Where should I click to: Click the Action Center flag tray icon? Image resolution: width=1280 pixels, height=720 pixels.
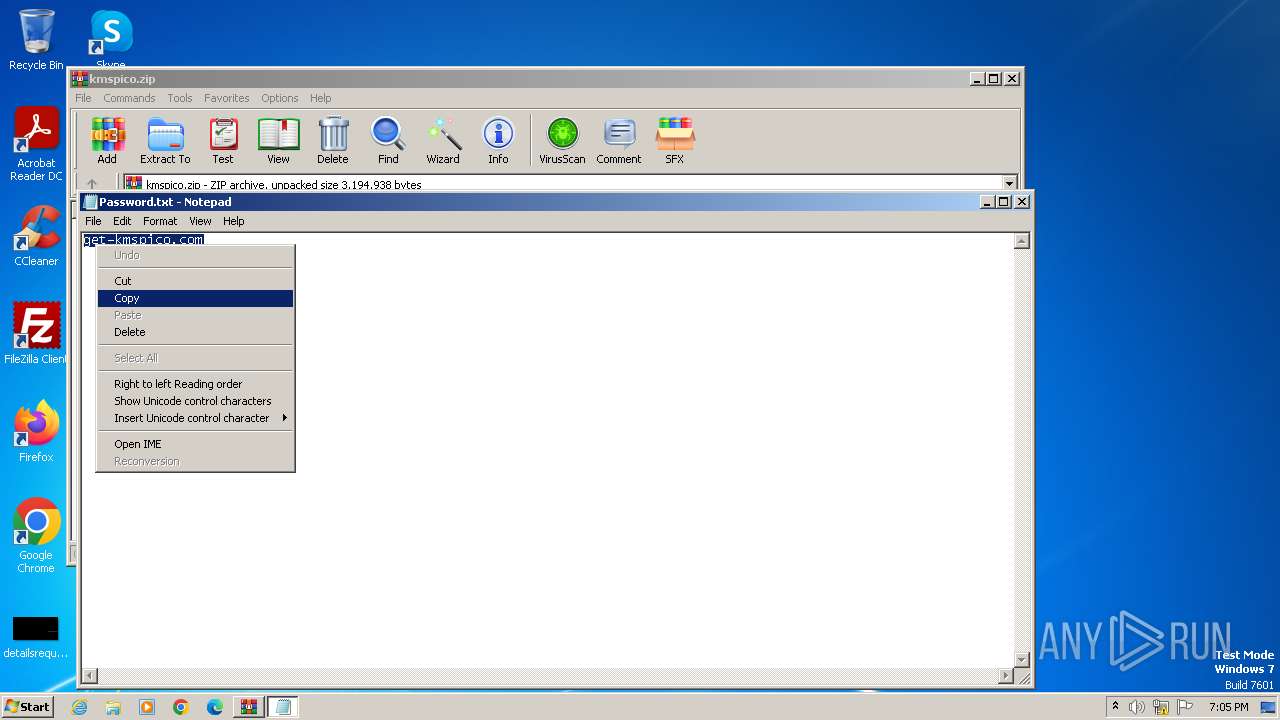(1187, 707)
